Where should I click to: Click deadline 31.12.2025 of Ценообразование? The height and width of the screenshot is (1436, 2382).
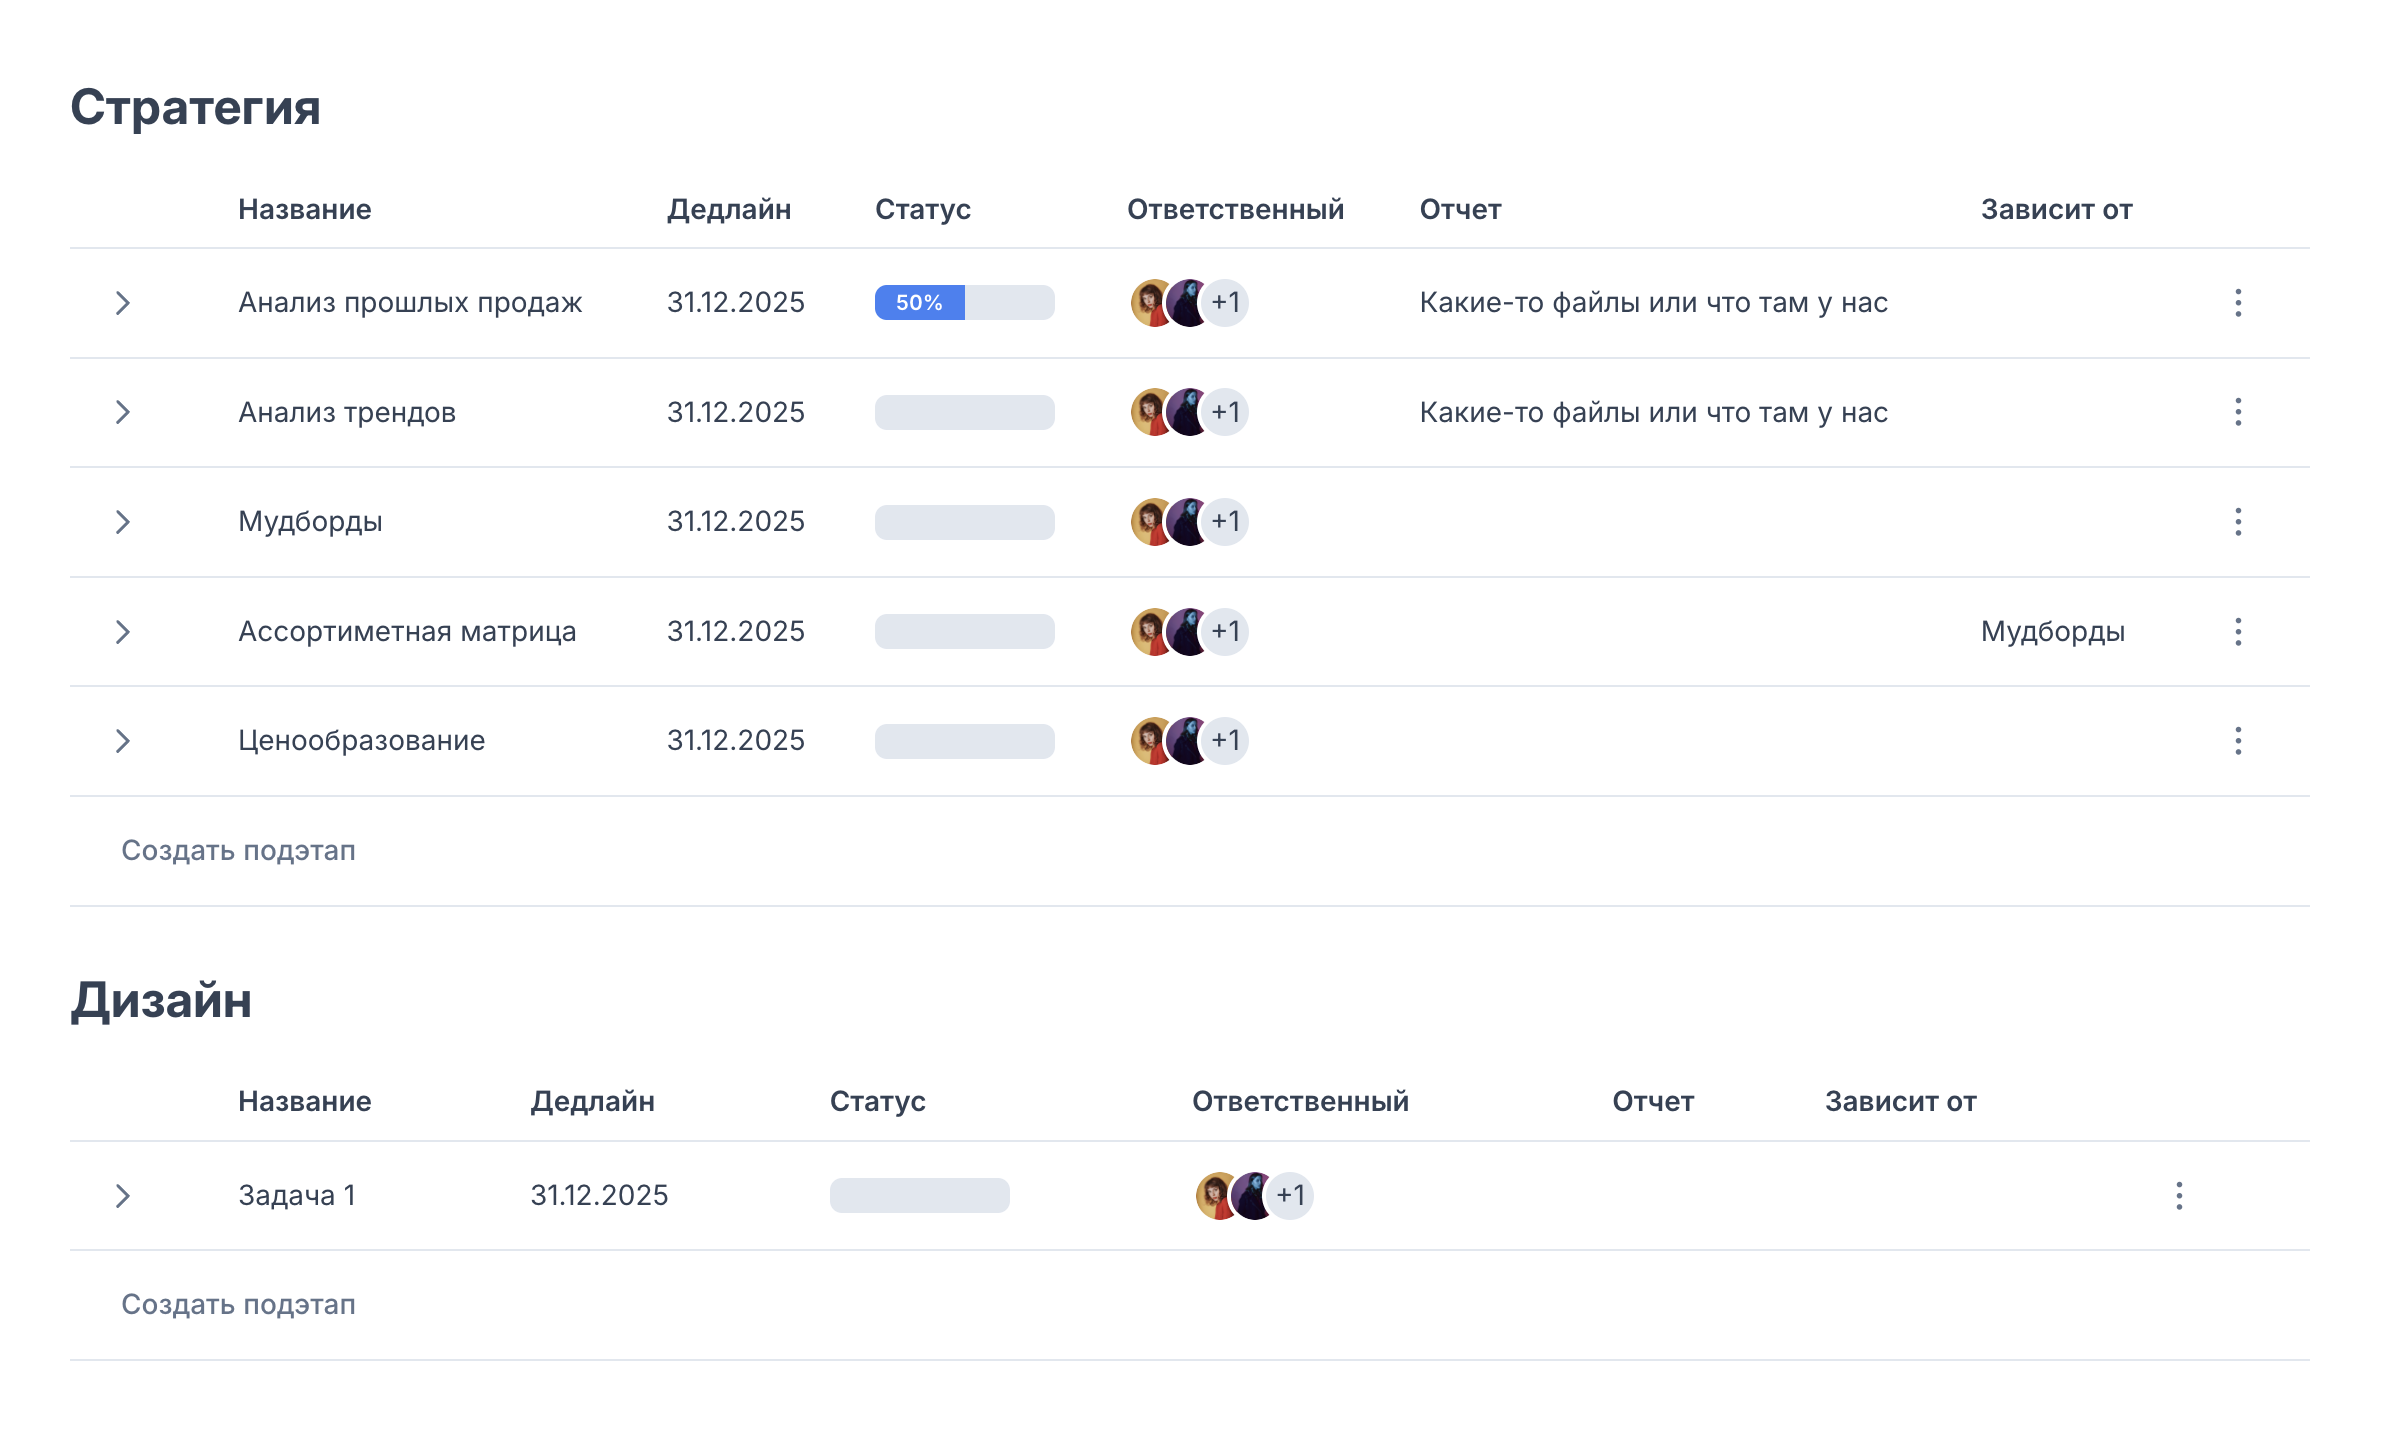click(x=736, y=741)
